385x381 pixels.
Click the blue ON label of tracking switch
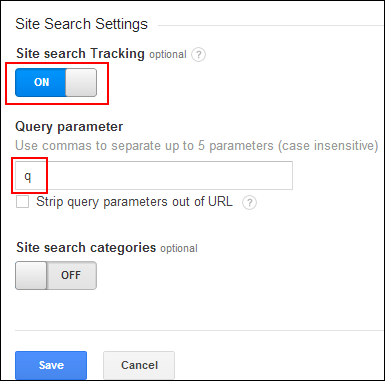(x=41, y=82)
